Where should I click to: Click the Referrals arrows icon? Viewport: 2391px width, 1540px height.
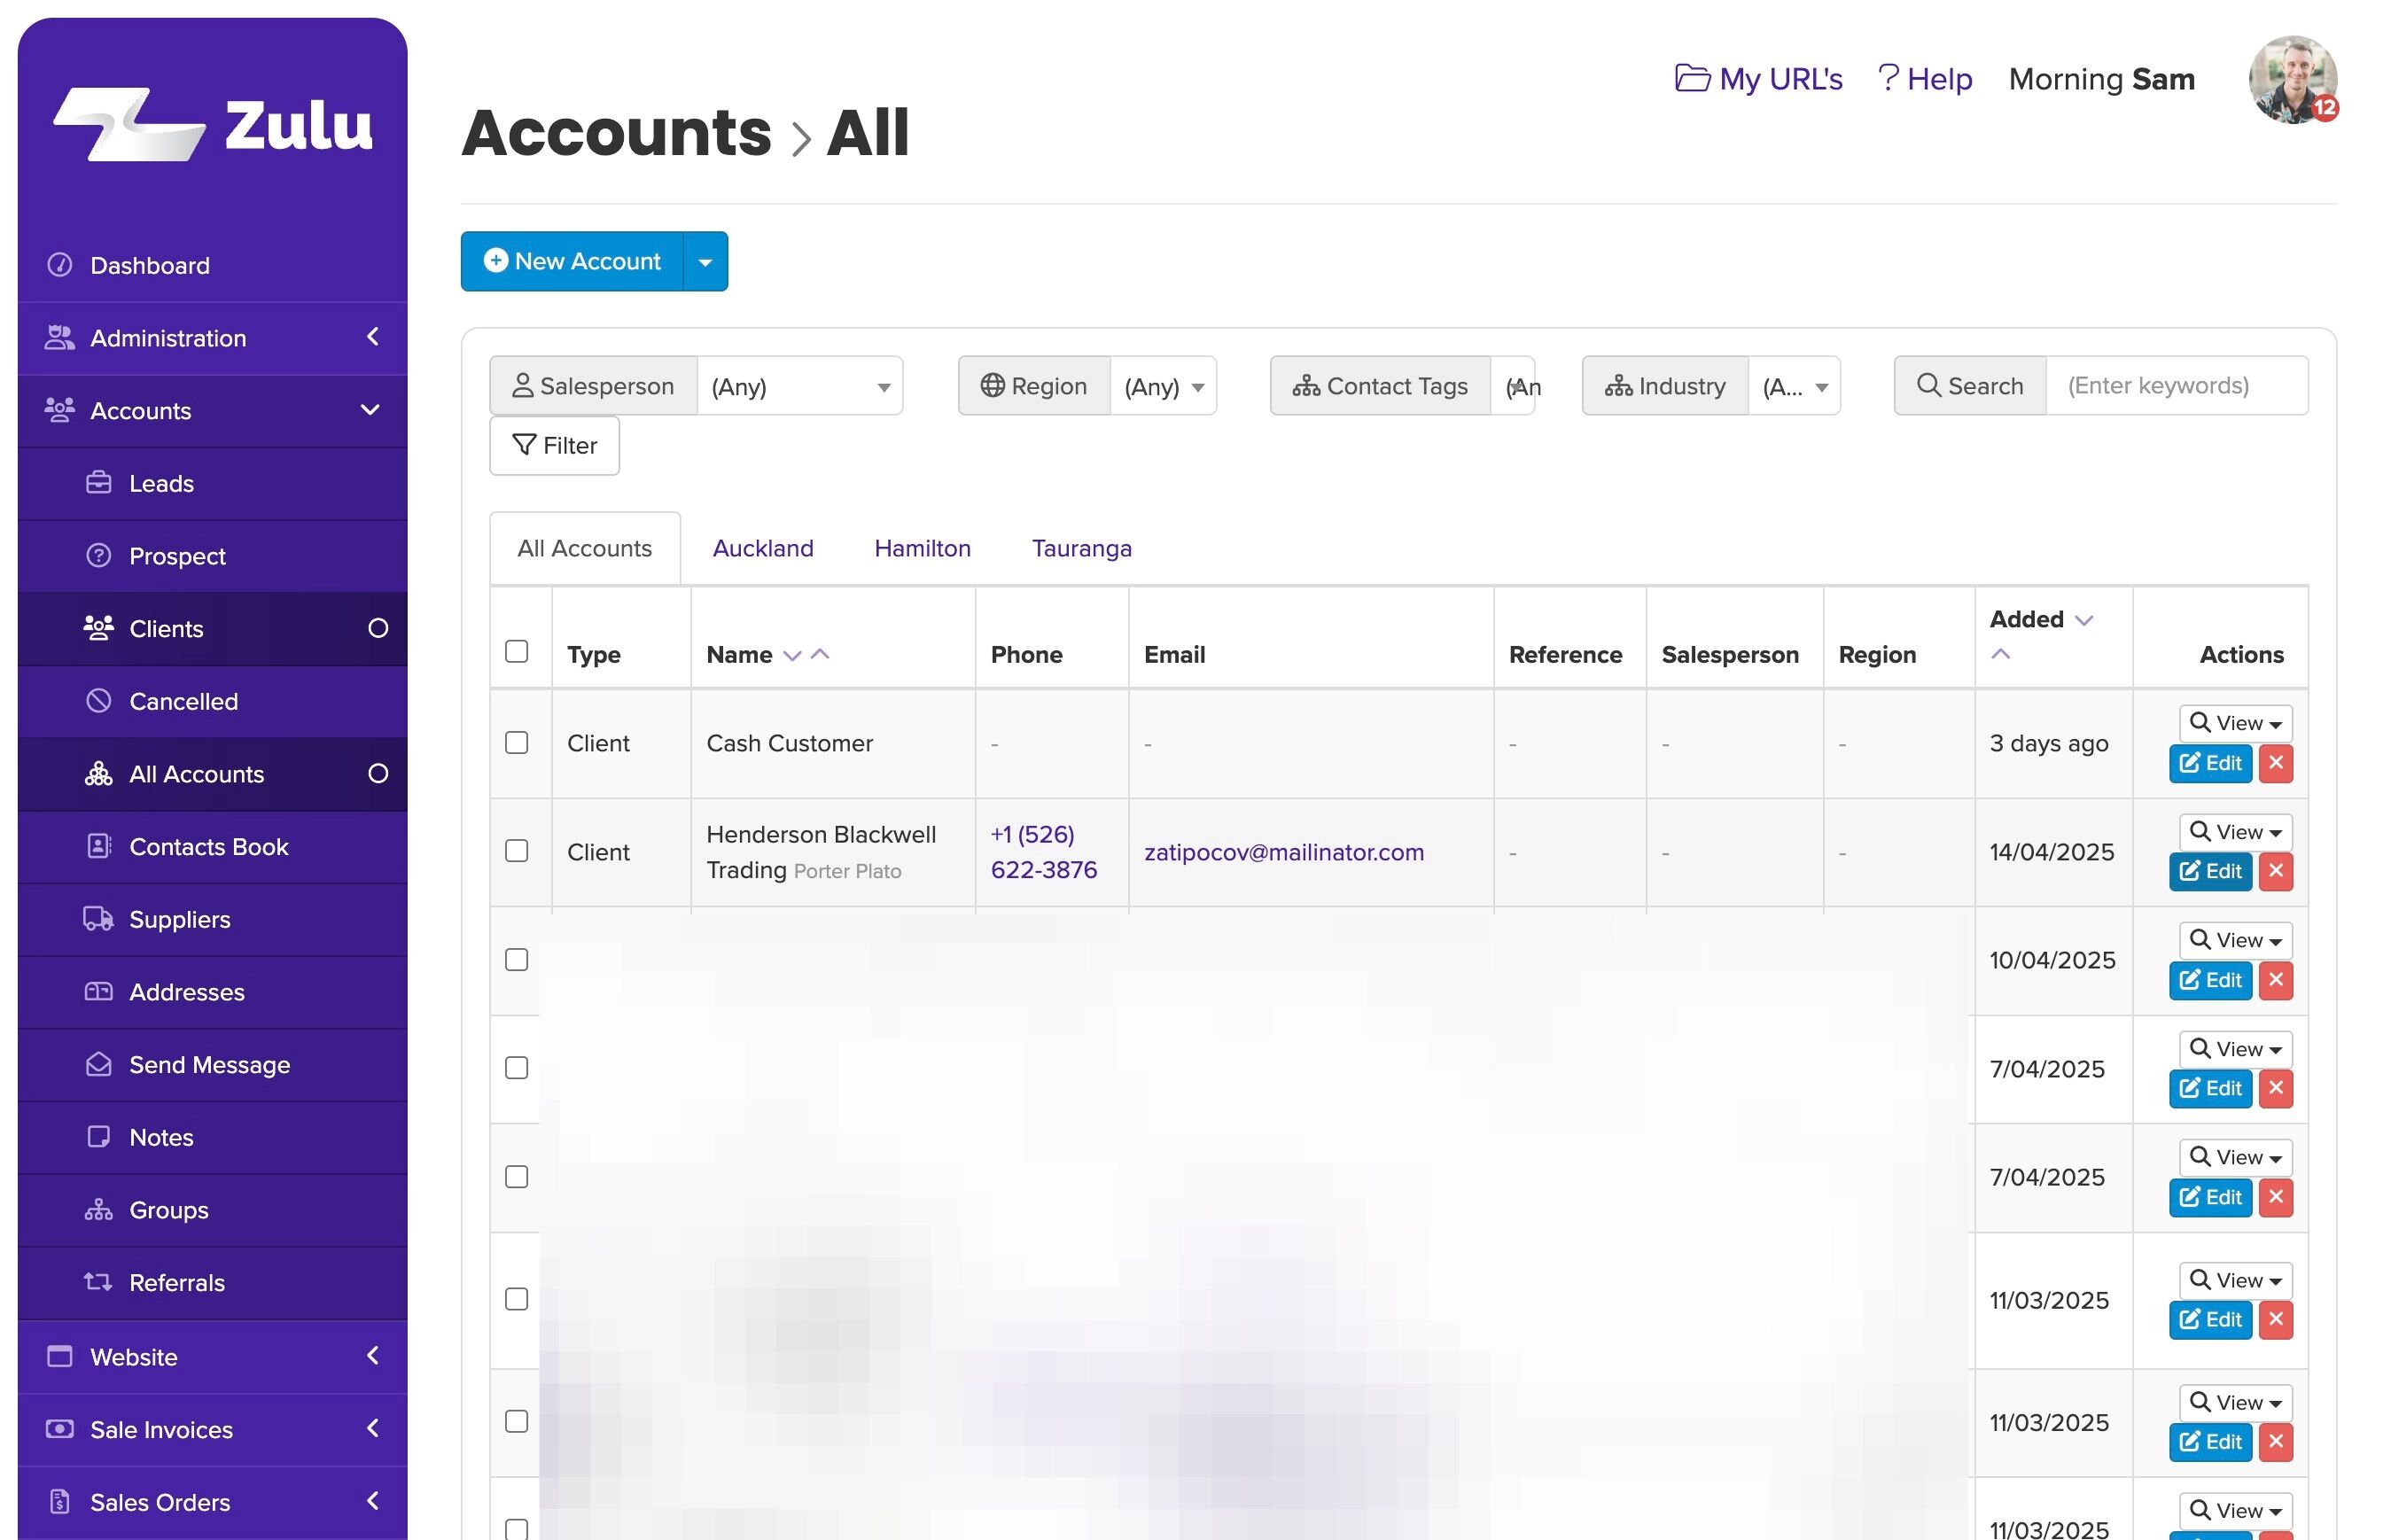click(x=98, y=1282)
